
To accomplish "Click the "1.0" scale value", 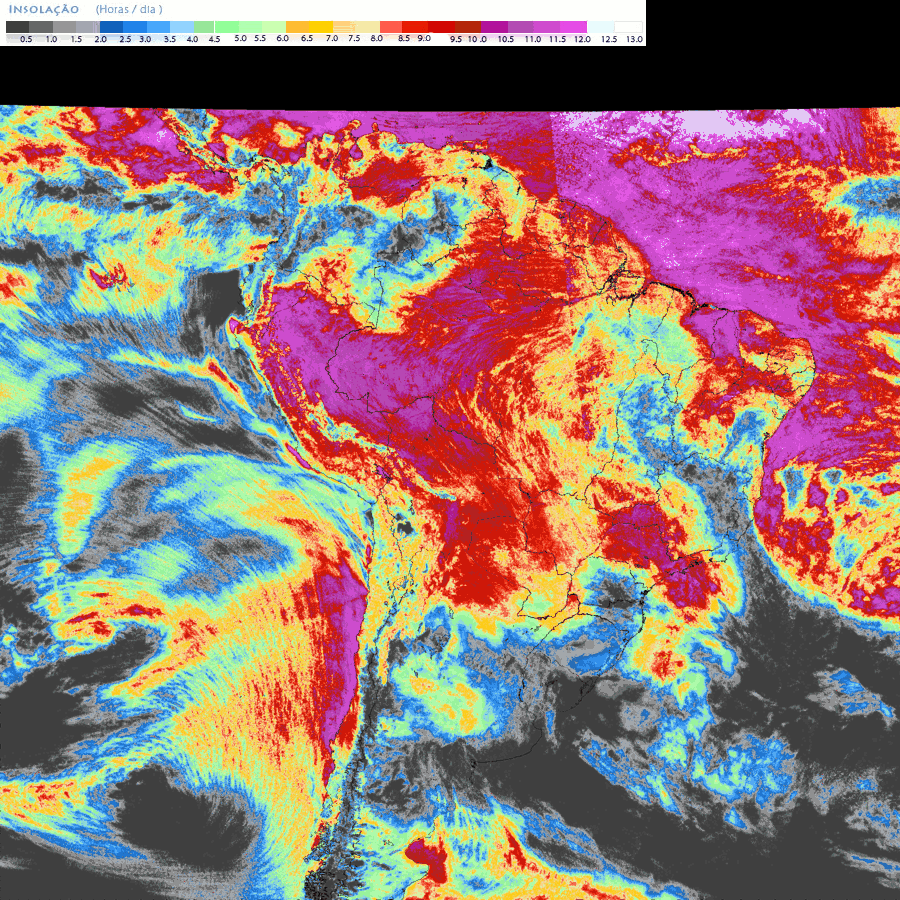I will [x=51, y=40].
